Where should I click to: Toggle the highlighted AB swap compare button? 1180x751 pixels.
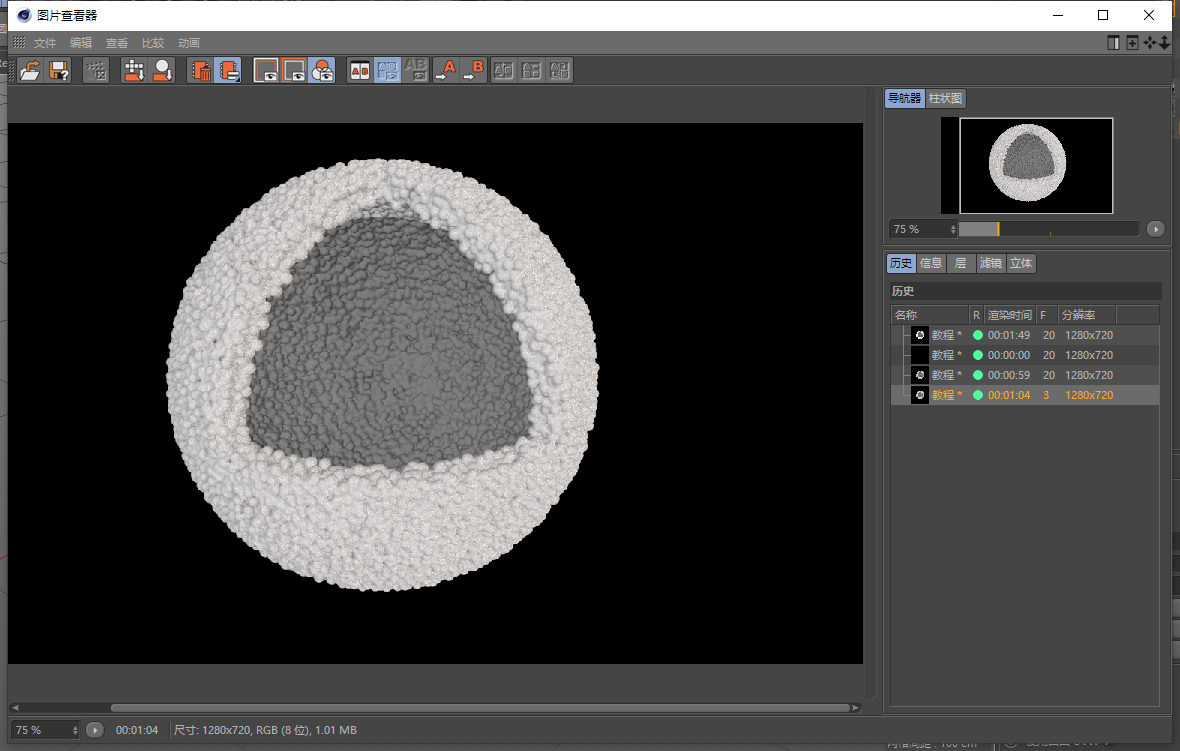tap(387, 70)
